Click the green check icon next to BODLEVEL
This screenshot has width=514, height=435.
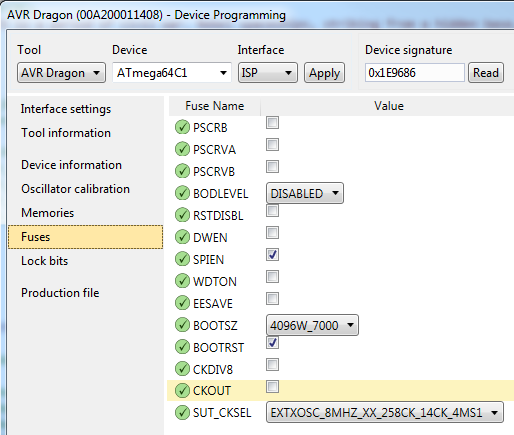[x=182, y=193]
